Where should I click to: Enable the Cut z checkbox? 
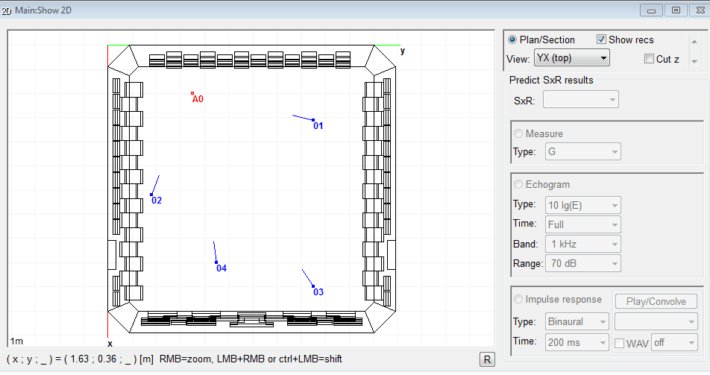pos(649,58)
